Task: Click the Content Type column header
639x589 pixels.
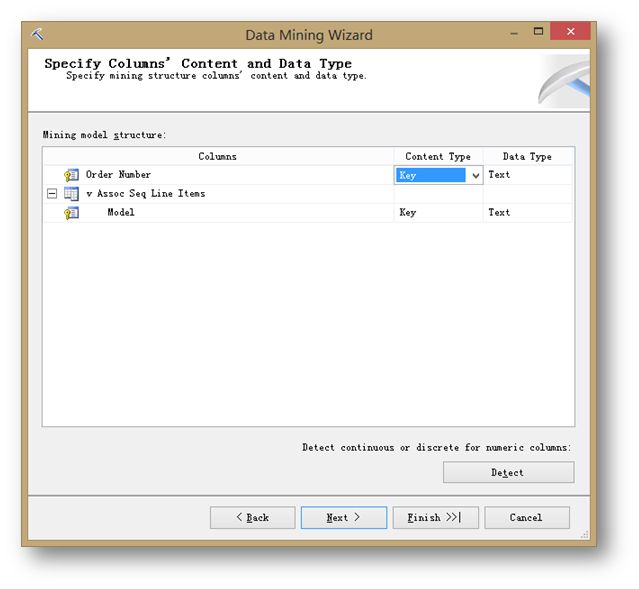Action: [438, 157]
